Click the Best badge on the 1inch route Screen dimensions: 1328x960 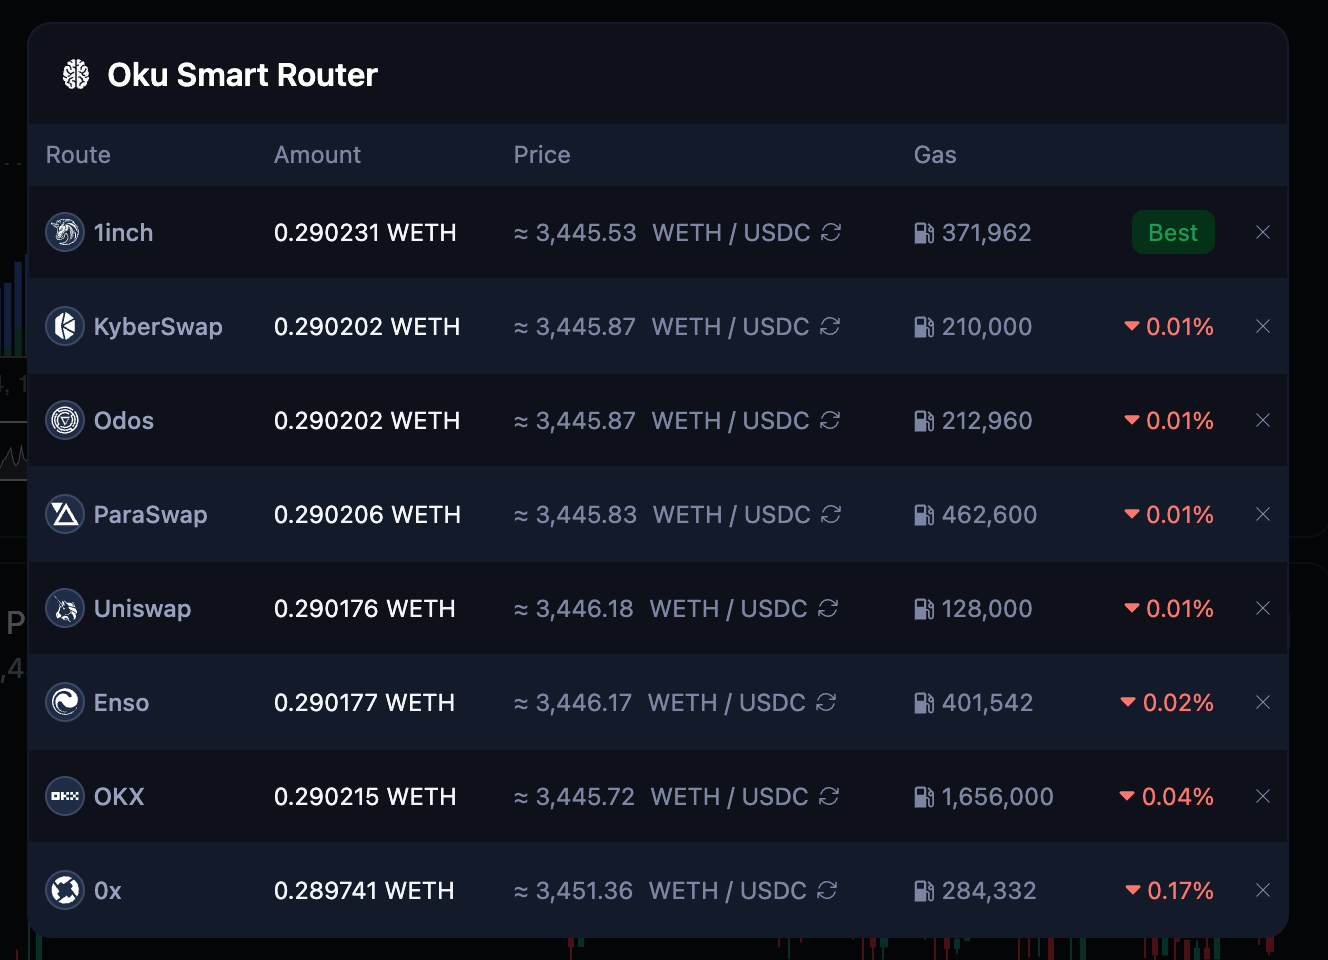(1173, 232)
